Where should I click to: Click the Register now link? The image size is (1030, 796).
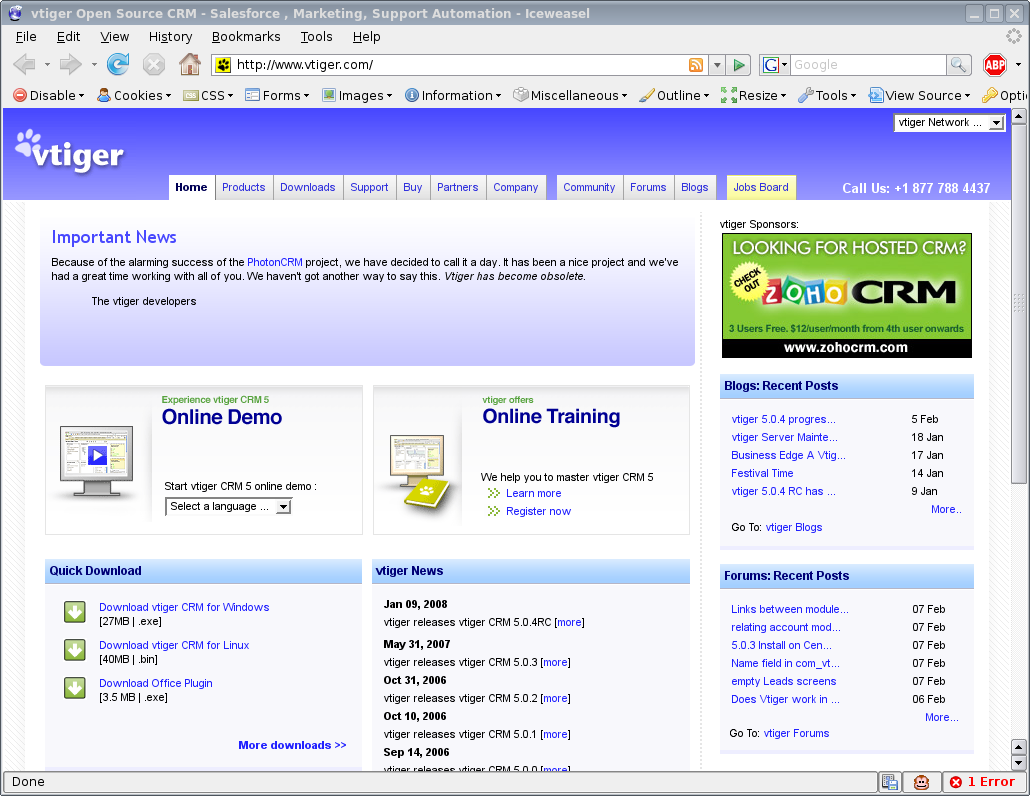point(538,511)
